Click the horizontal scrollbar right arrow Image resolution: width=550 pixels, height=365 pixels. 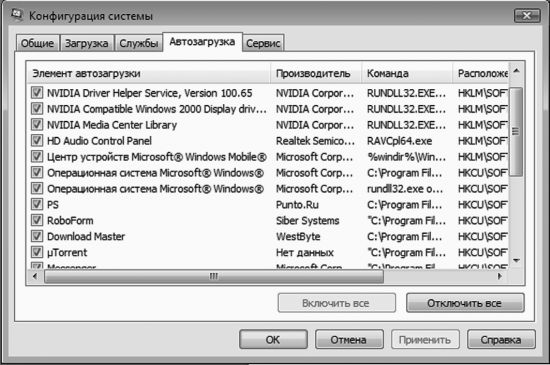500,276
